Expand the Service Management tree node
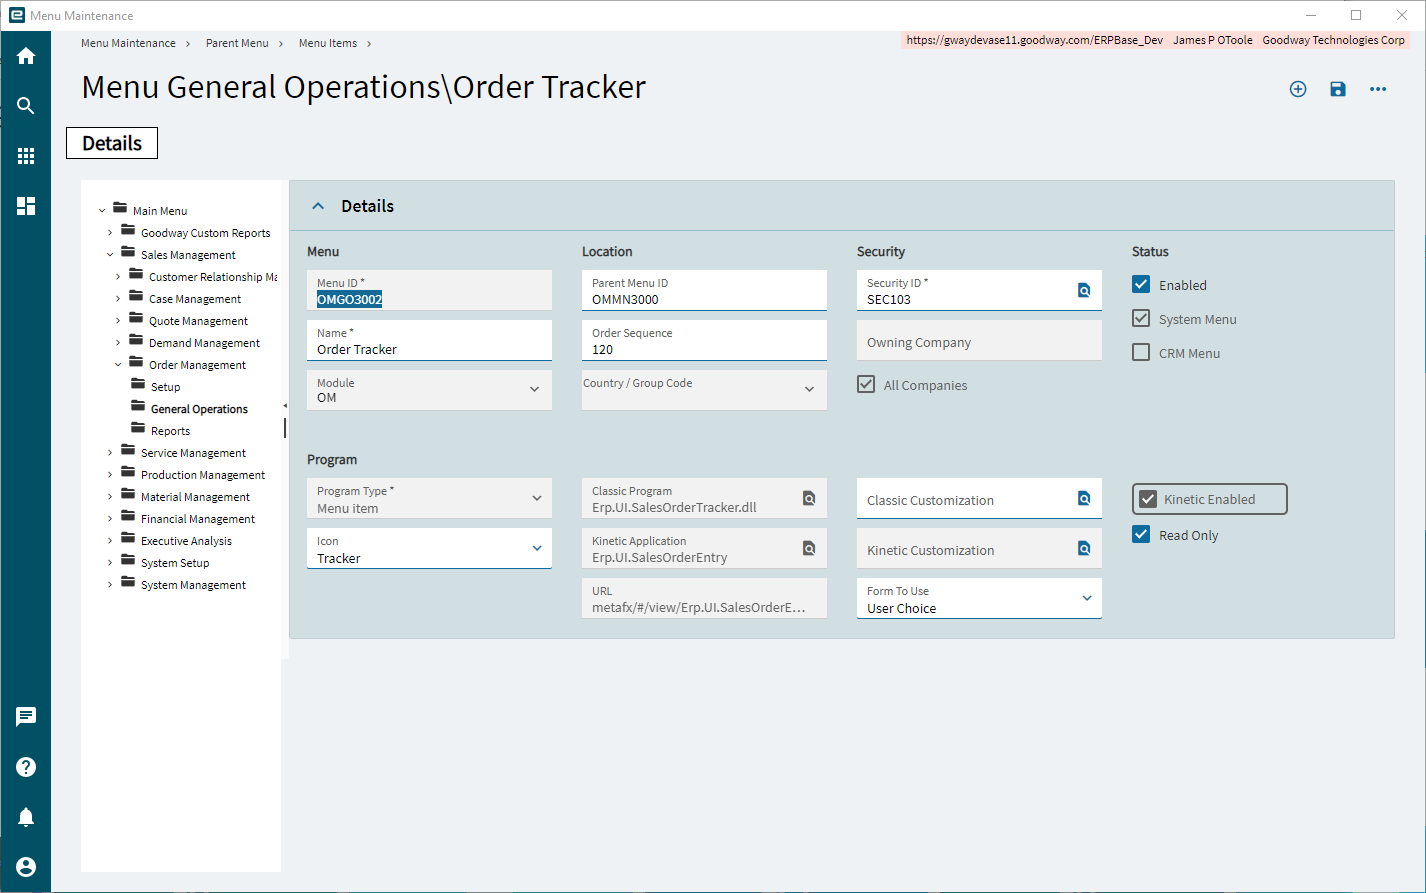This screenshot has height=893, width=1426. tap(110, 453)
